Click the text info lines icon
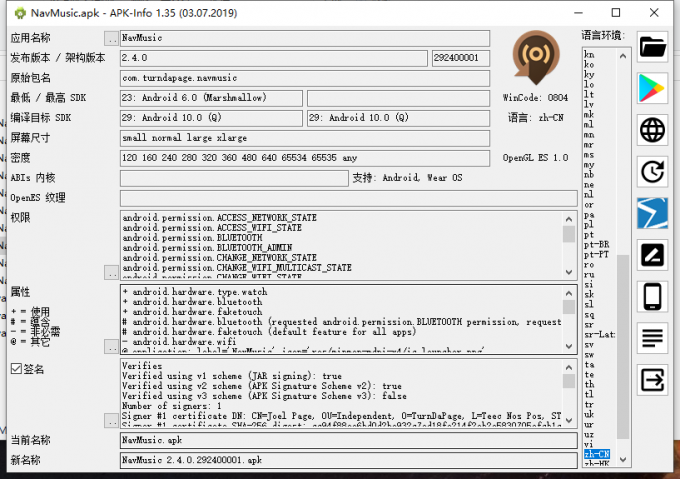This screenshot has width=680, height=479. [652, 338]
